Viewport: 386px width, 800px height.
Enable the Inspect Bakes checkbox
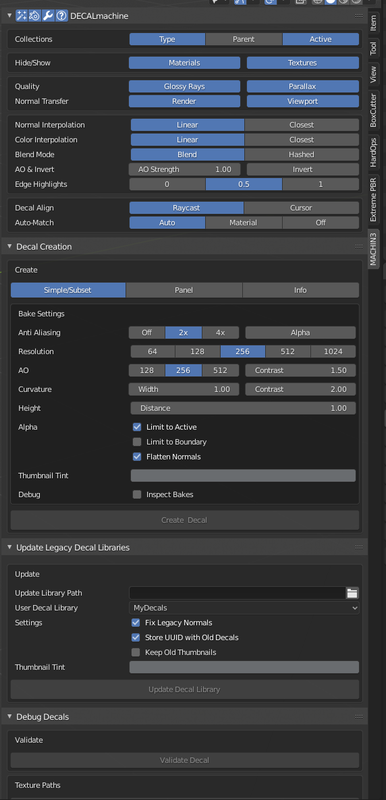point(137,494)
